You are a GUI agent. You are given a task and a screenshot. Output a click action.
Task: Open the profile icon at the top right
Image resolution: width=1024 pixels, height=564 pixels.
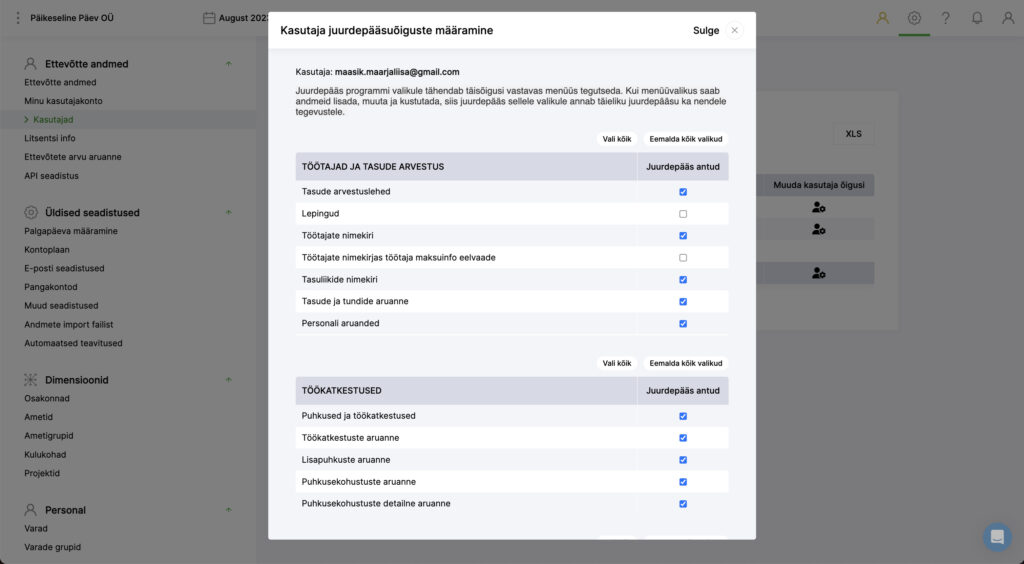(1008, 18)
